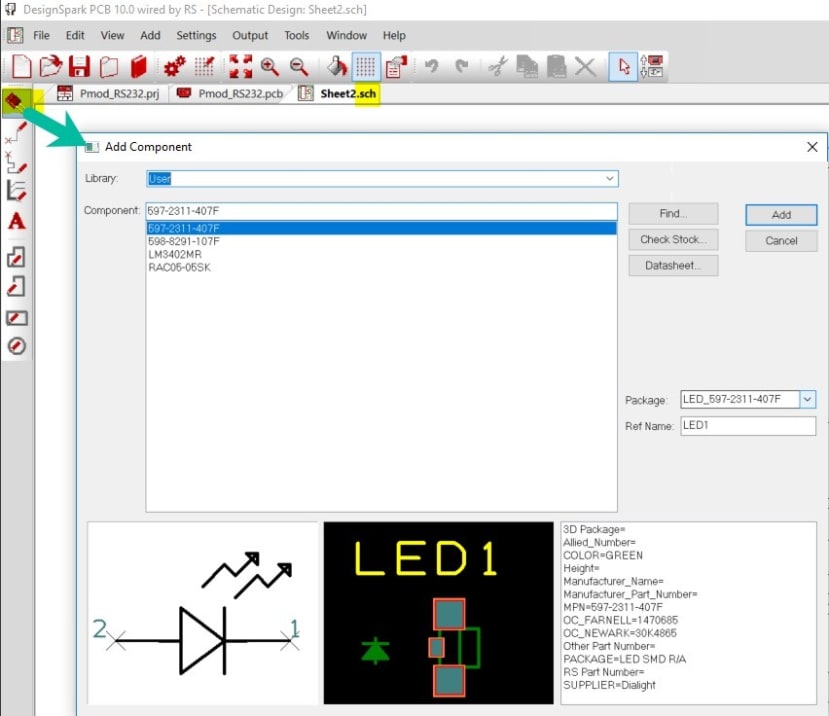Image resolution: width=829 pixels, height=716 pixels.
Task: Zoom out using the magnifier icon
Action: (297, 67)
